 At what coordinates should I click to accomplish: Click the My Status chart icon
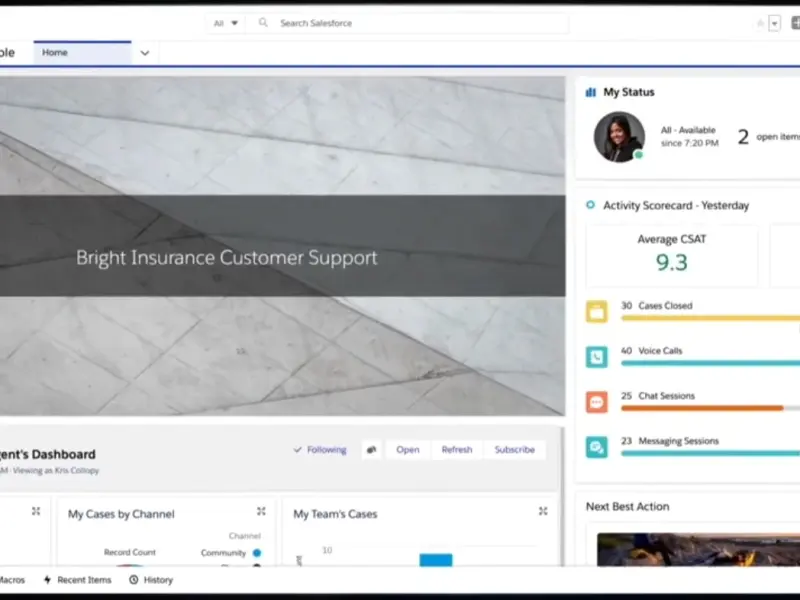pyautogui.click(x=591, y=92)
